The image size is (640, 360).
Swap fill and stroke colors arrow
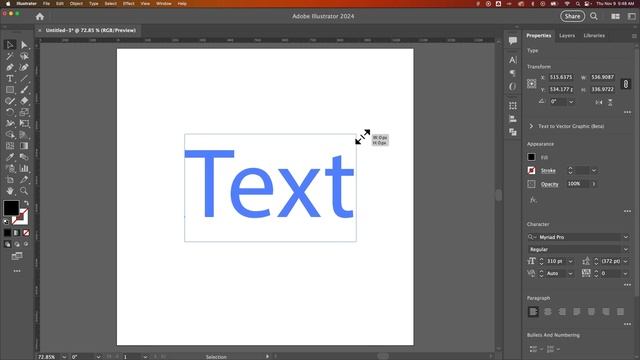(x=26, y=203)
